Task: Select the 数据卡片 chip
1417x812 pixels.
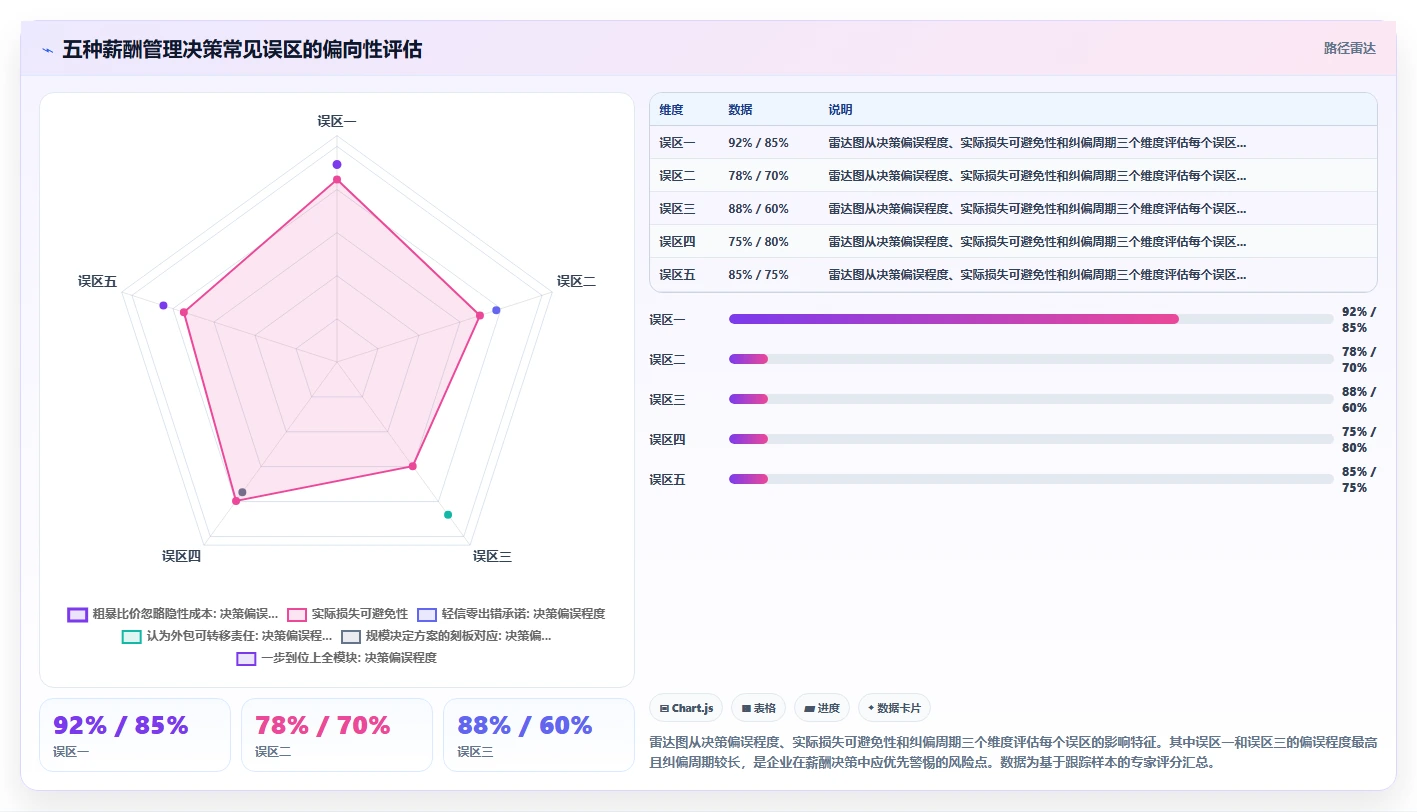Action: coord(894,708)
